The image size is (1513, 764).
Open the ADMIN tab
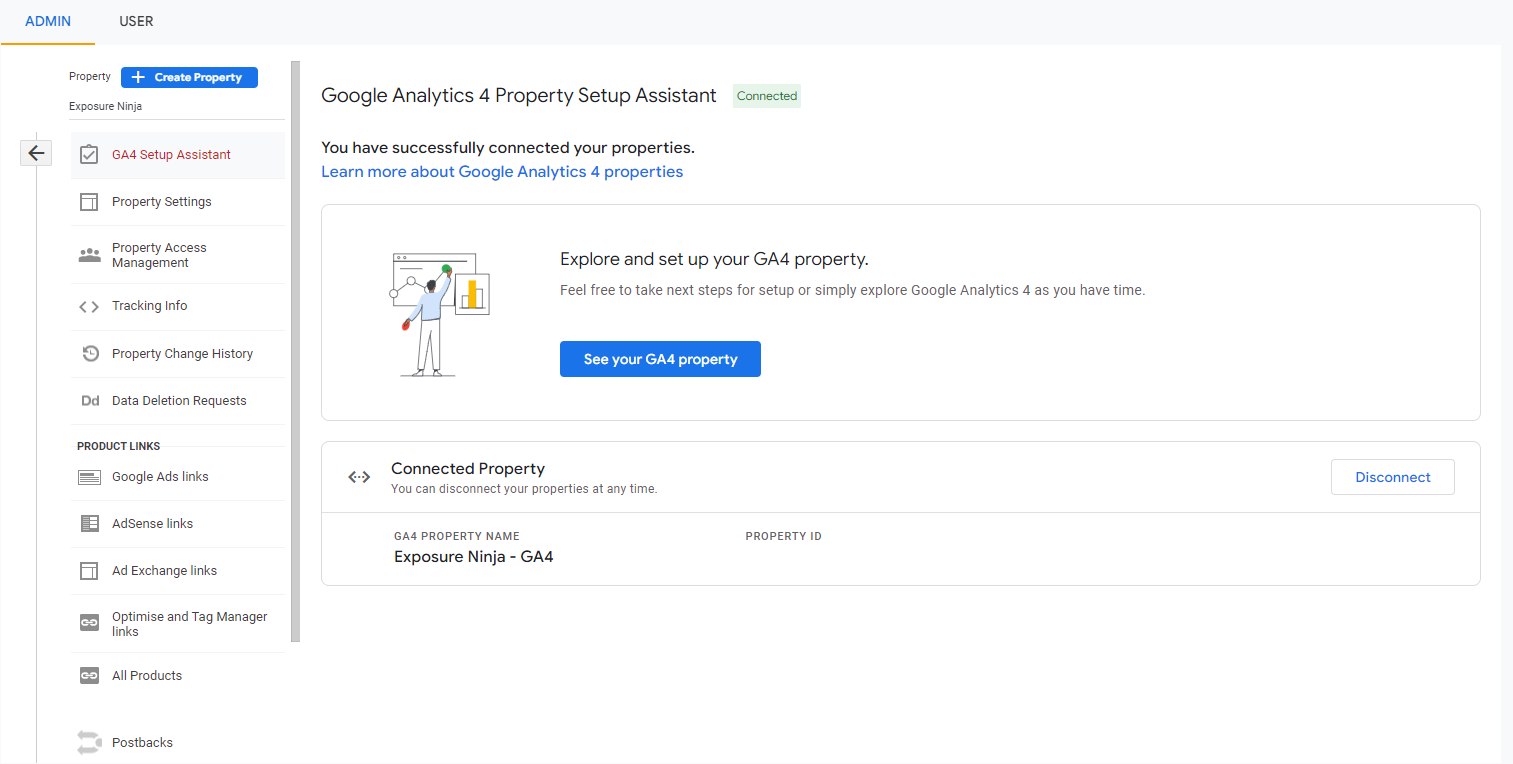[47, 21]
